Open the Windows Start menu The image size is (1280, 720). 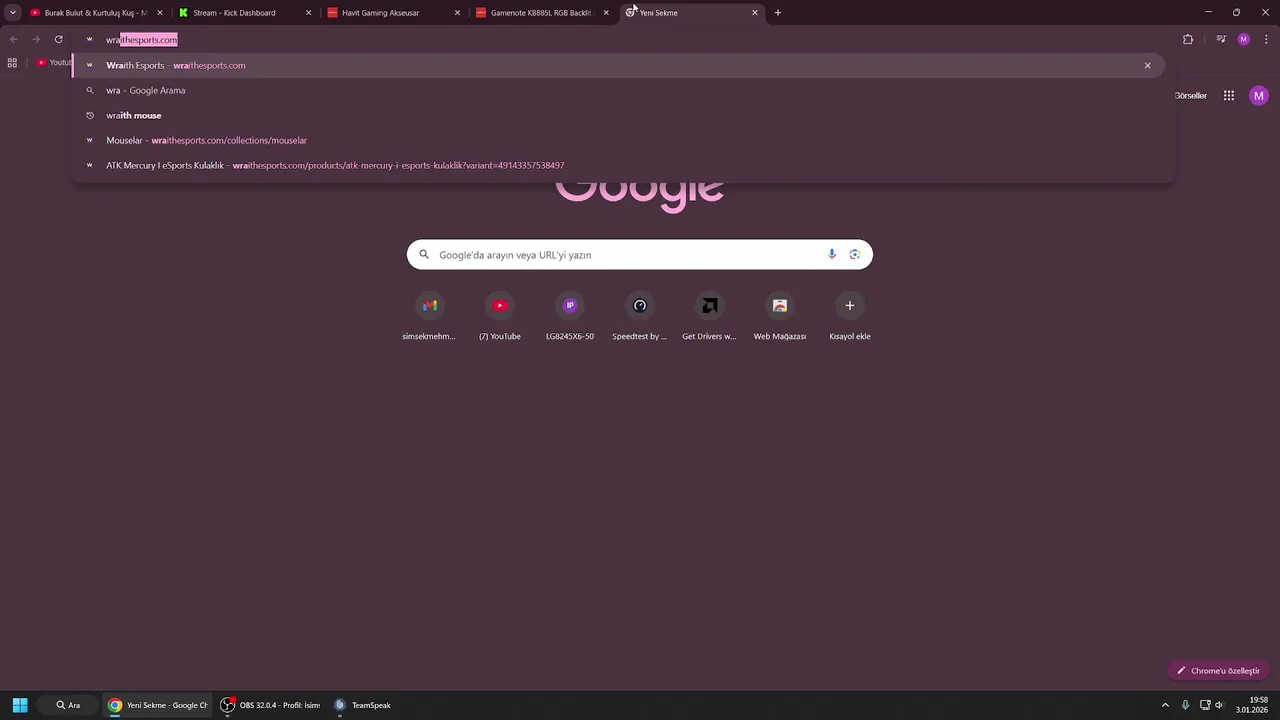pos(20,705)
